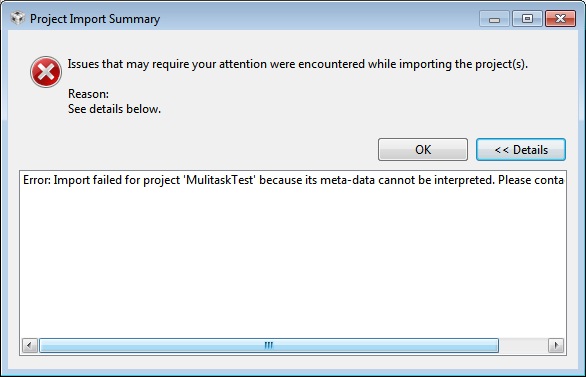Click the horizontal scrollbar right arrow
586x377 pixels.
(556, 345)
